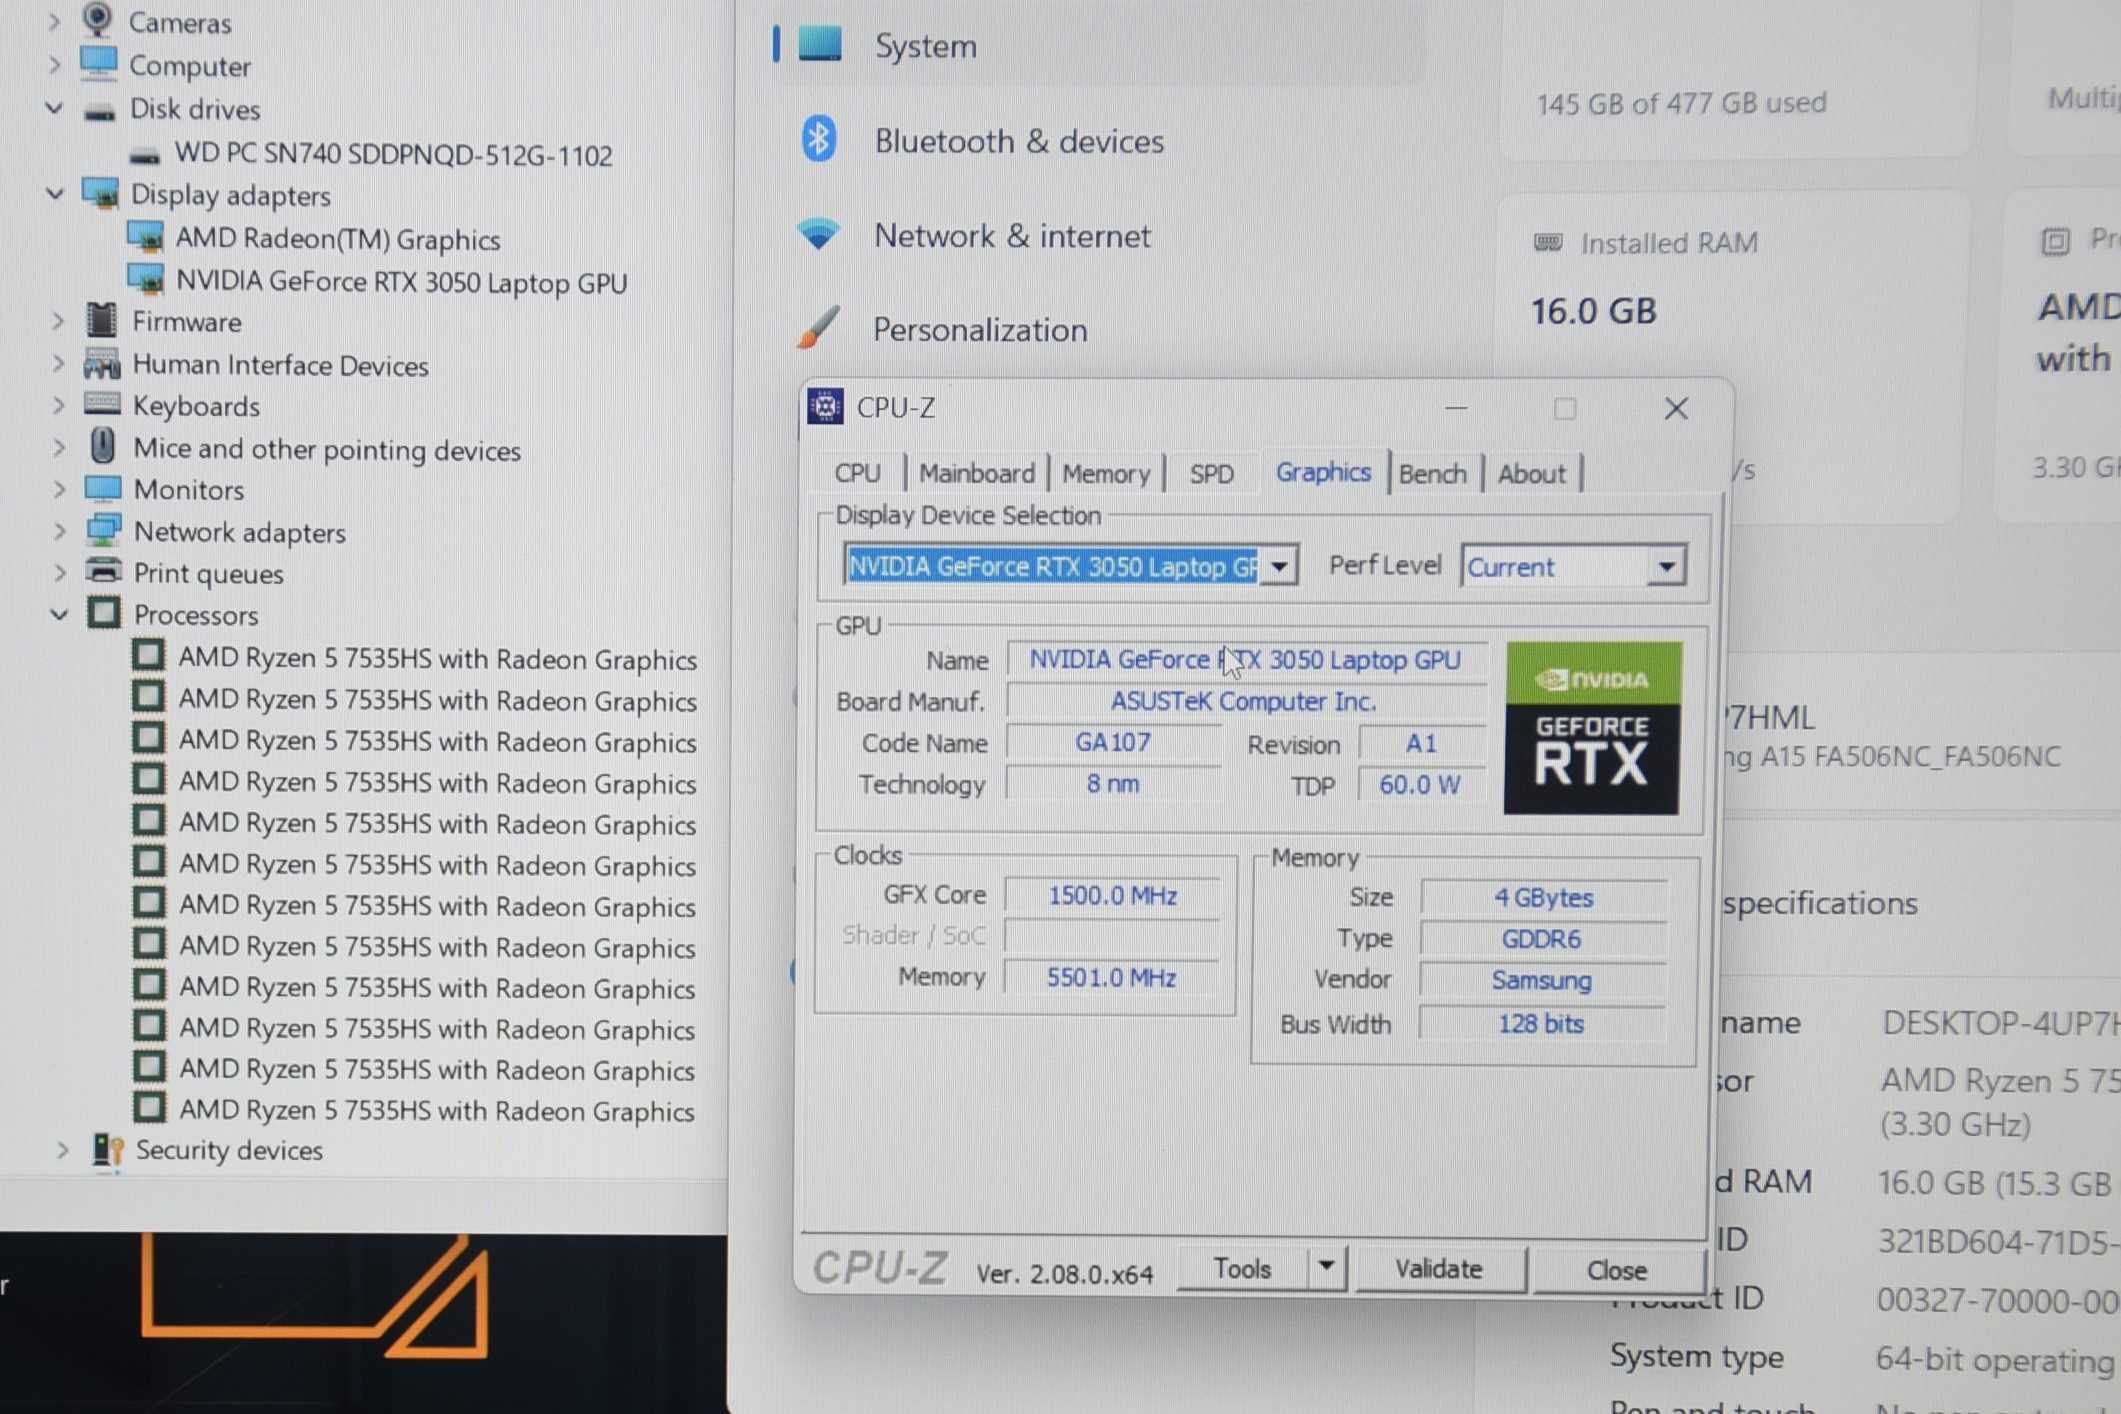This screenshot has width=2121, height=1414.
Task: Click the Network & internet wifi icon
Action: point(819,235)
